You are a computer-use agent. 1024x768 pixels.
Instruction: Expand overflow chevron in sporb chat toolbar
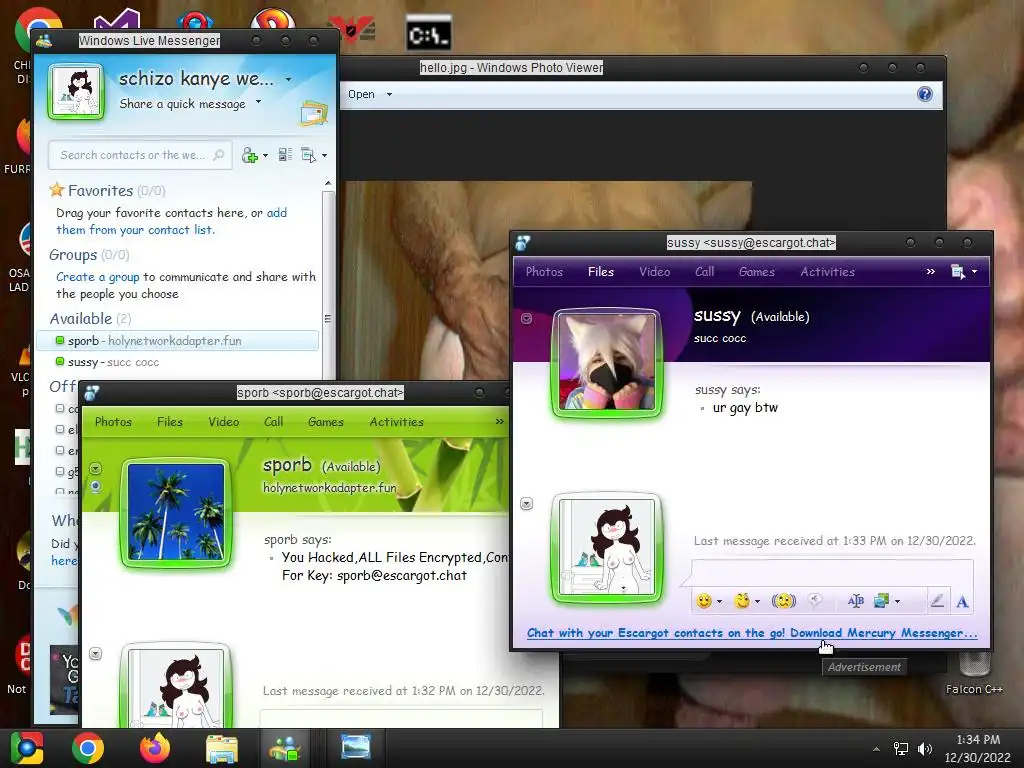[x=500, y=422]
